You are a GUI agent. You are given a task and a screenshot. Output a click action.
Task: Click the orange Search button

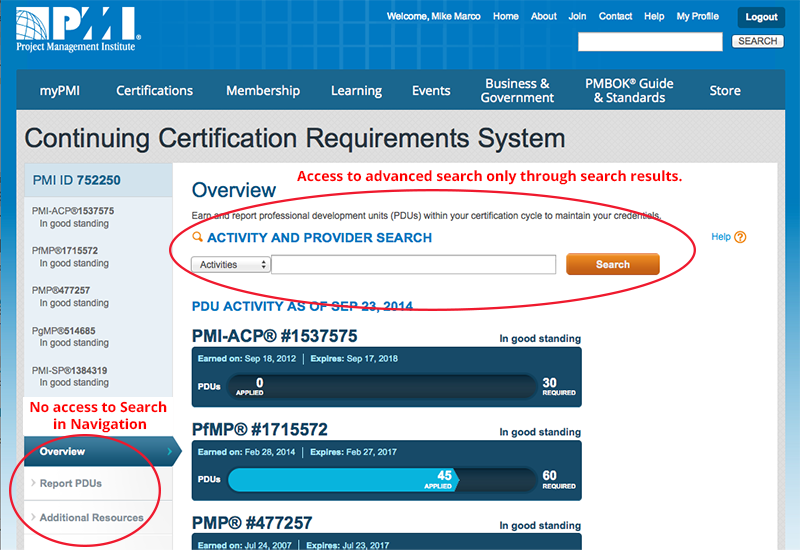tap(613, 264)
